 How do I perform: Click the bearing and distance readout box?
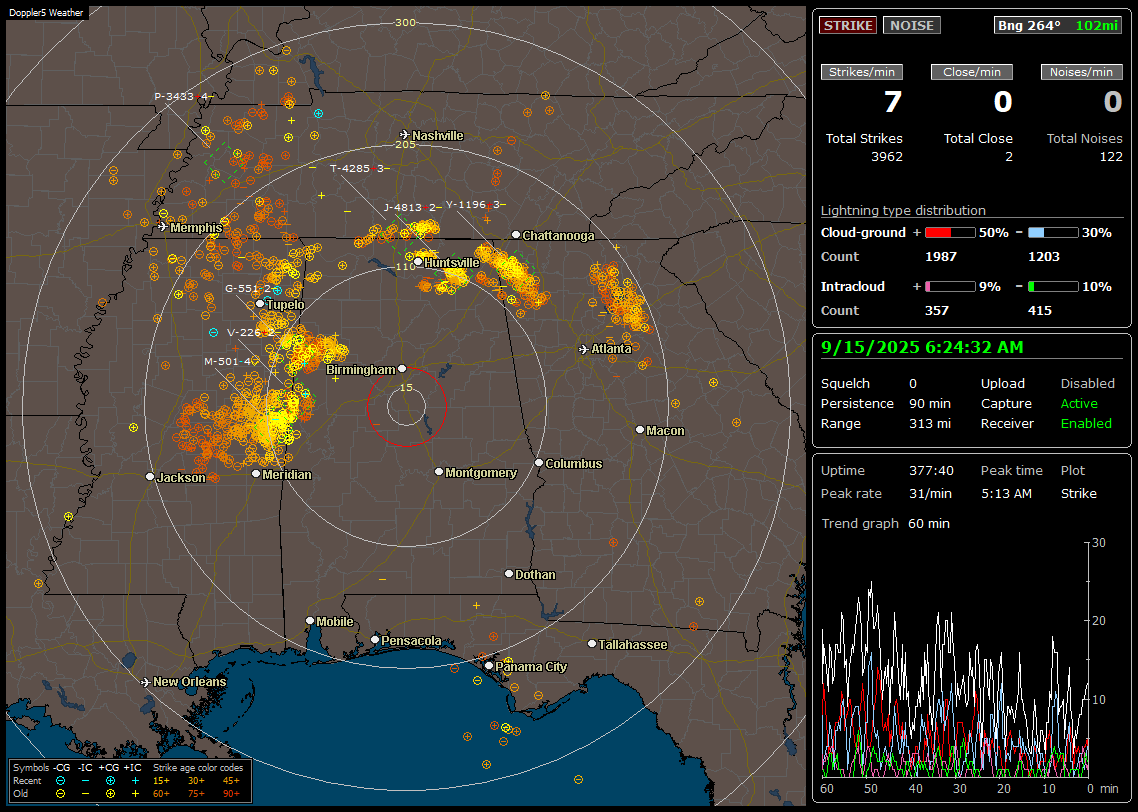(1058, 25)
